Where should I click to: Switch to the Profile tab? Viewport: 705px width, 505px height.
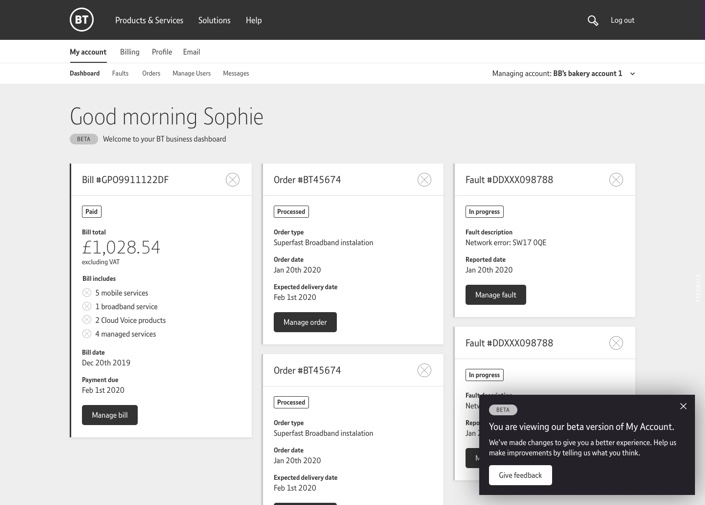[162, 52]
